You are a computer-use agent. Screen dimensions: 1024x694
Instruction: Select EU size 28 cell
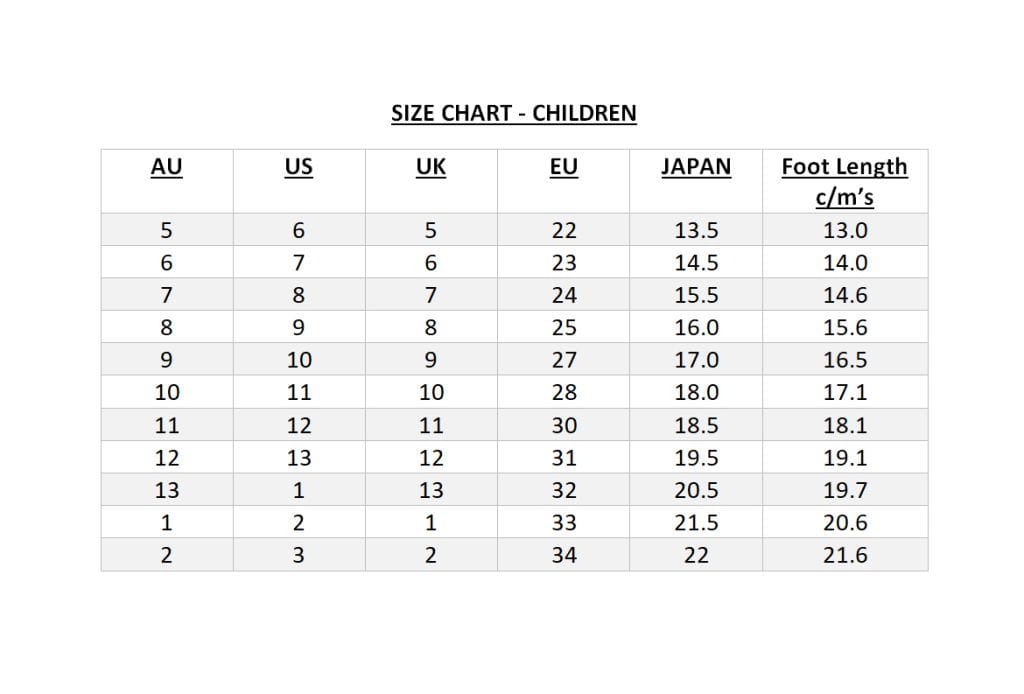click(x=564, y=393)
